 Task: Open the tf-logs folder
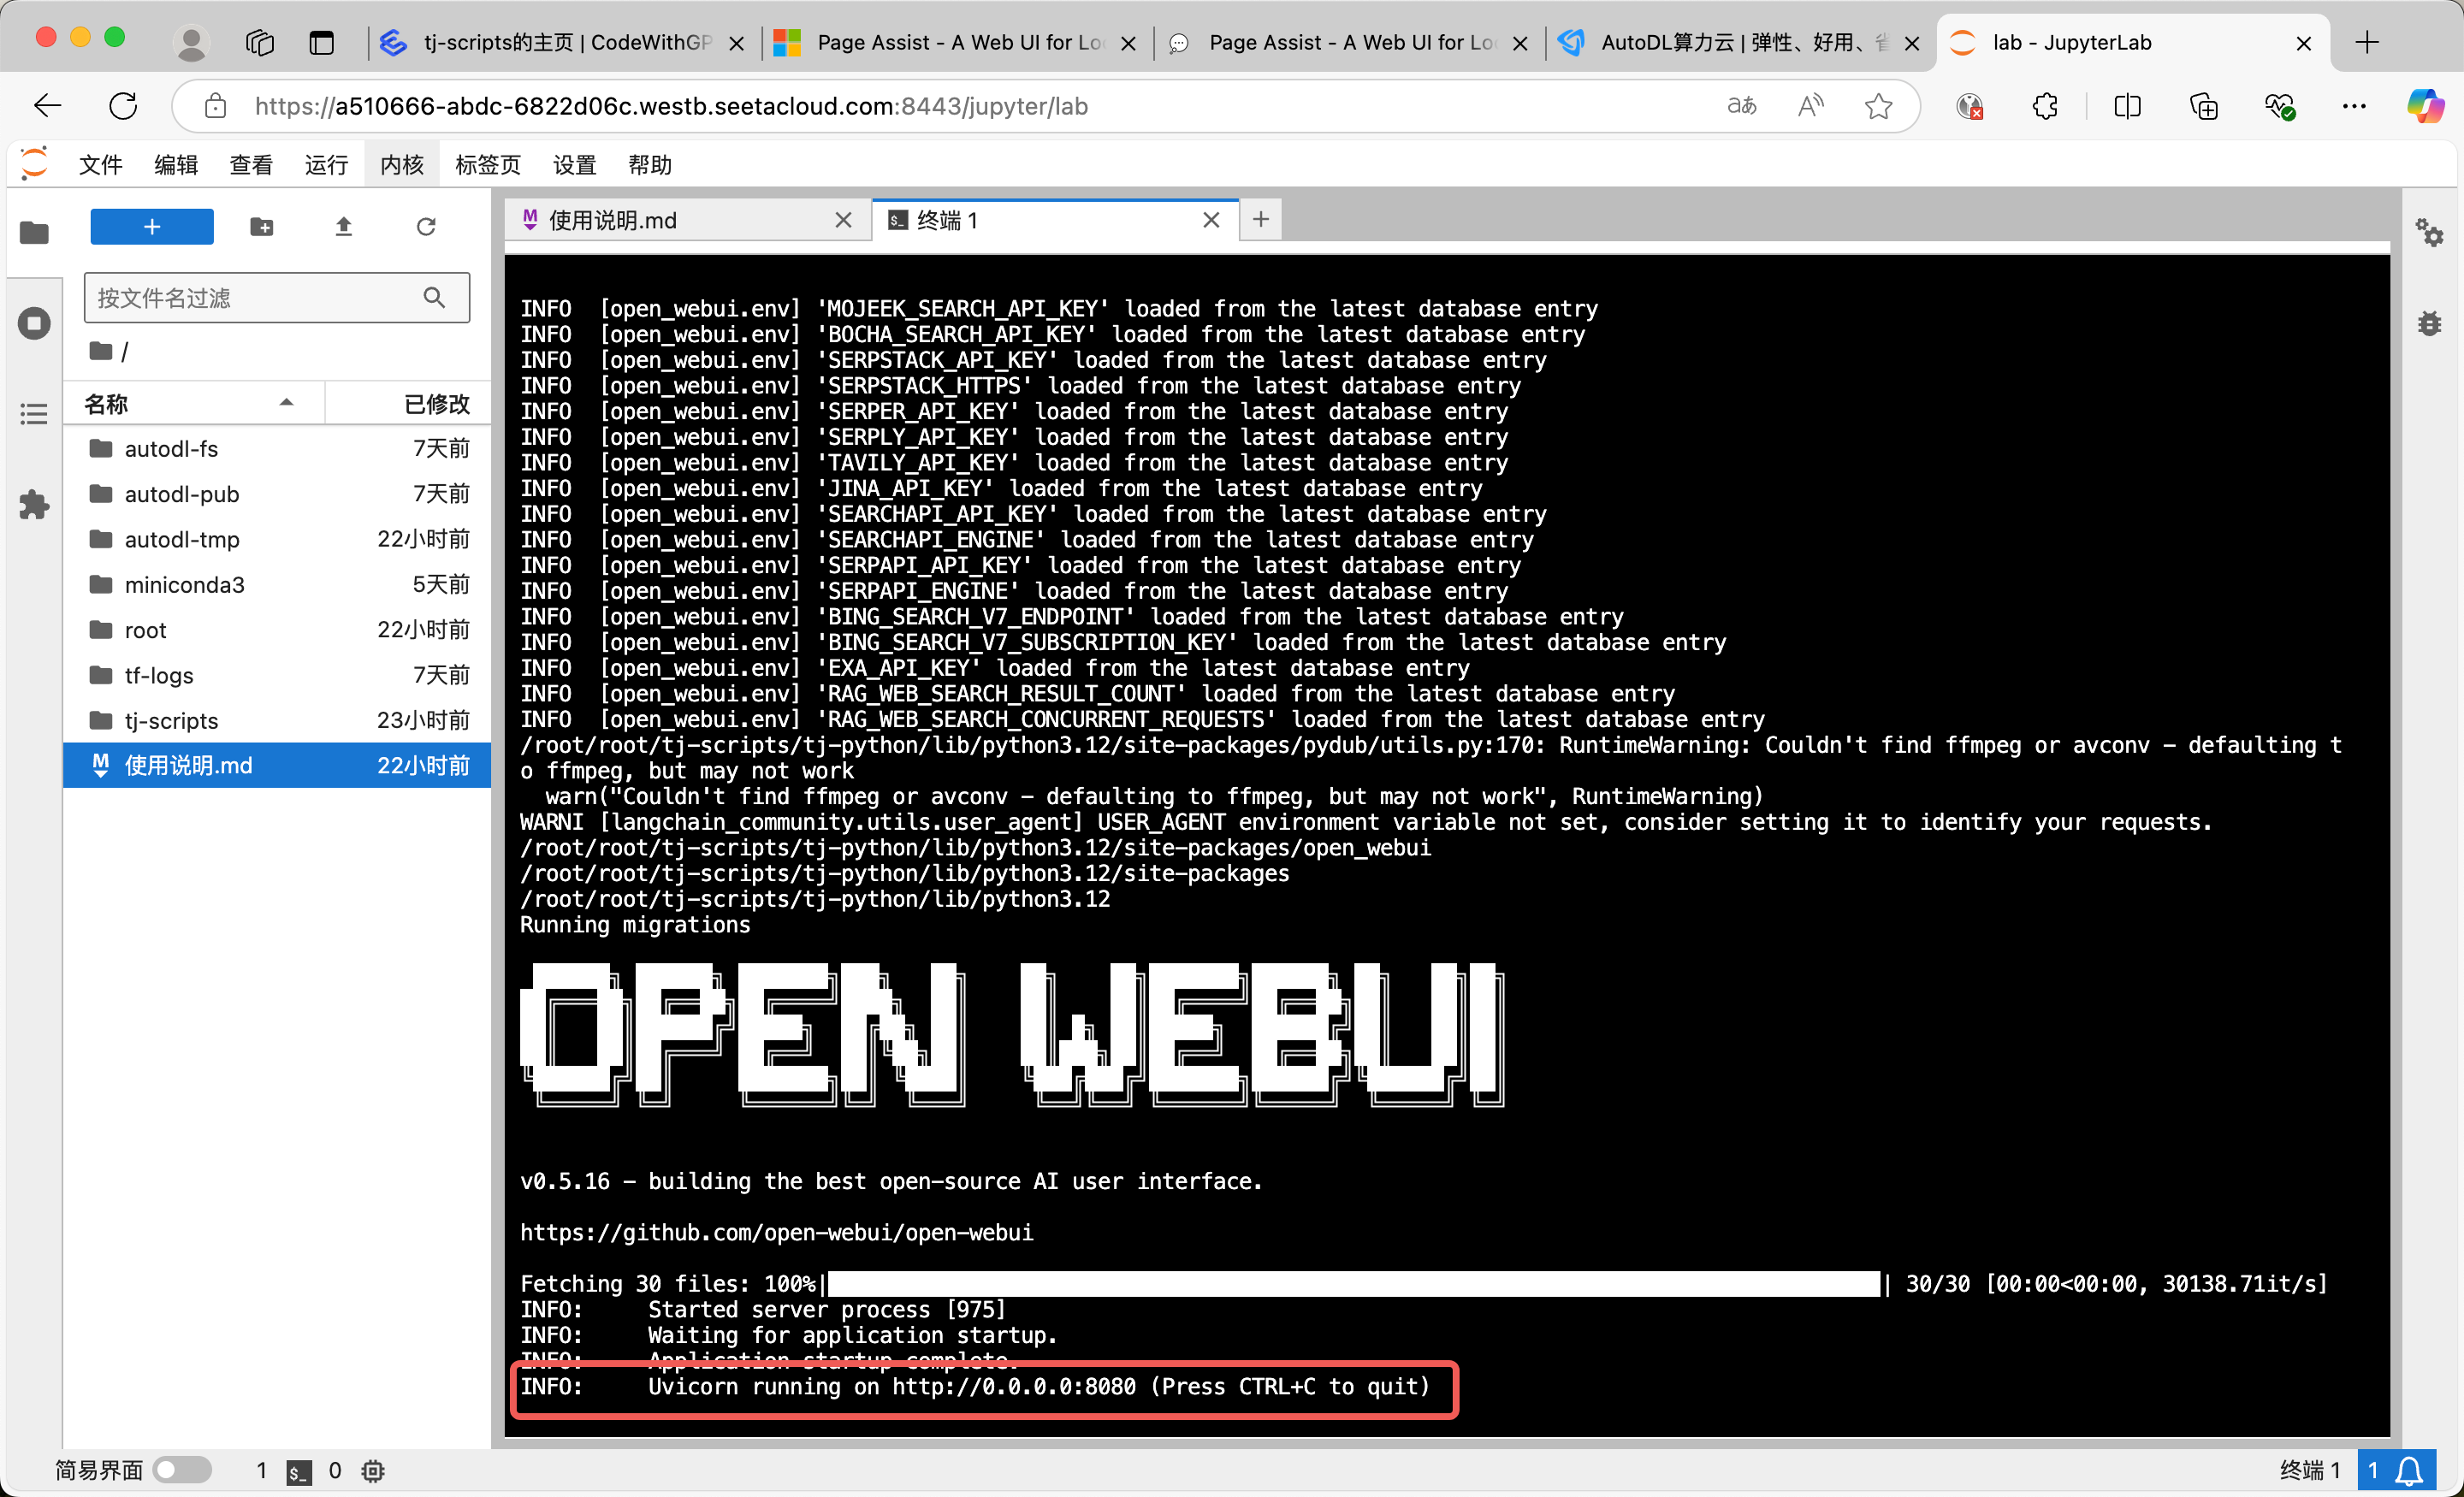277,675
